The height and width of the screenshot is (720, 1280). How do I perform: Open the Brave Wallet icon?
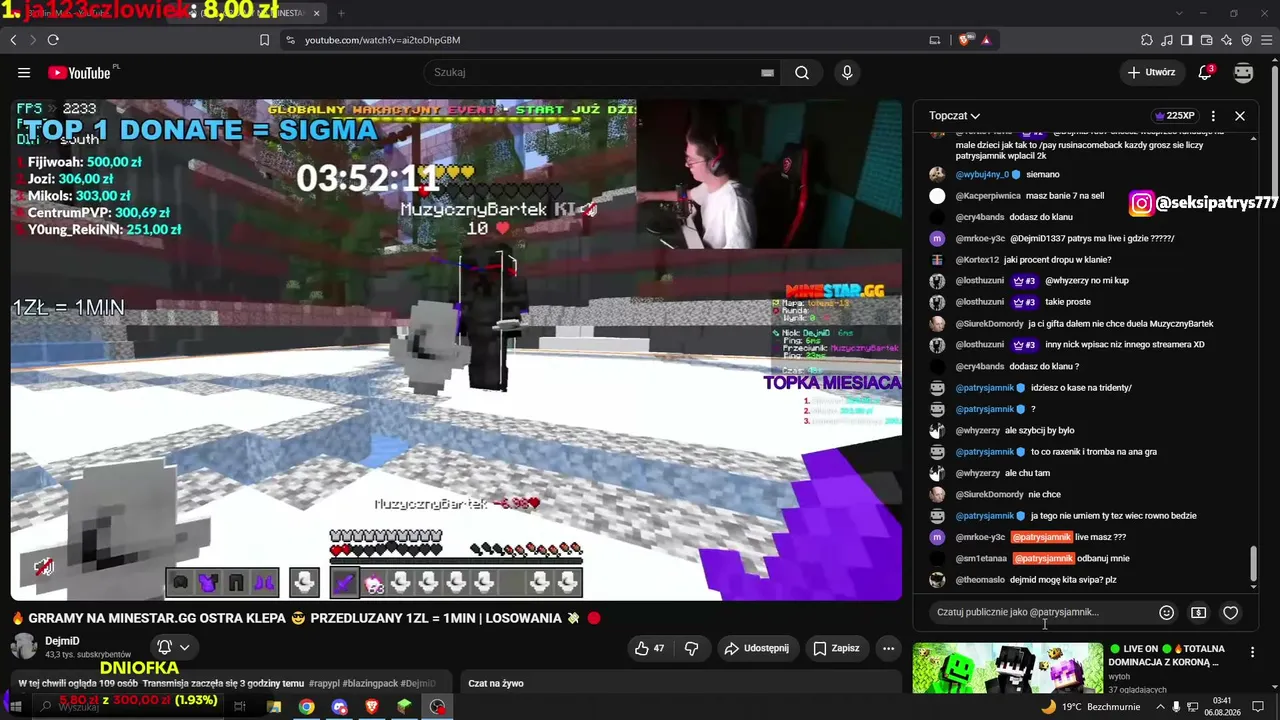click(1207, 40)
